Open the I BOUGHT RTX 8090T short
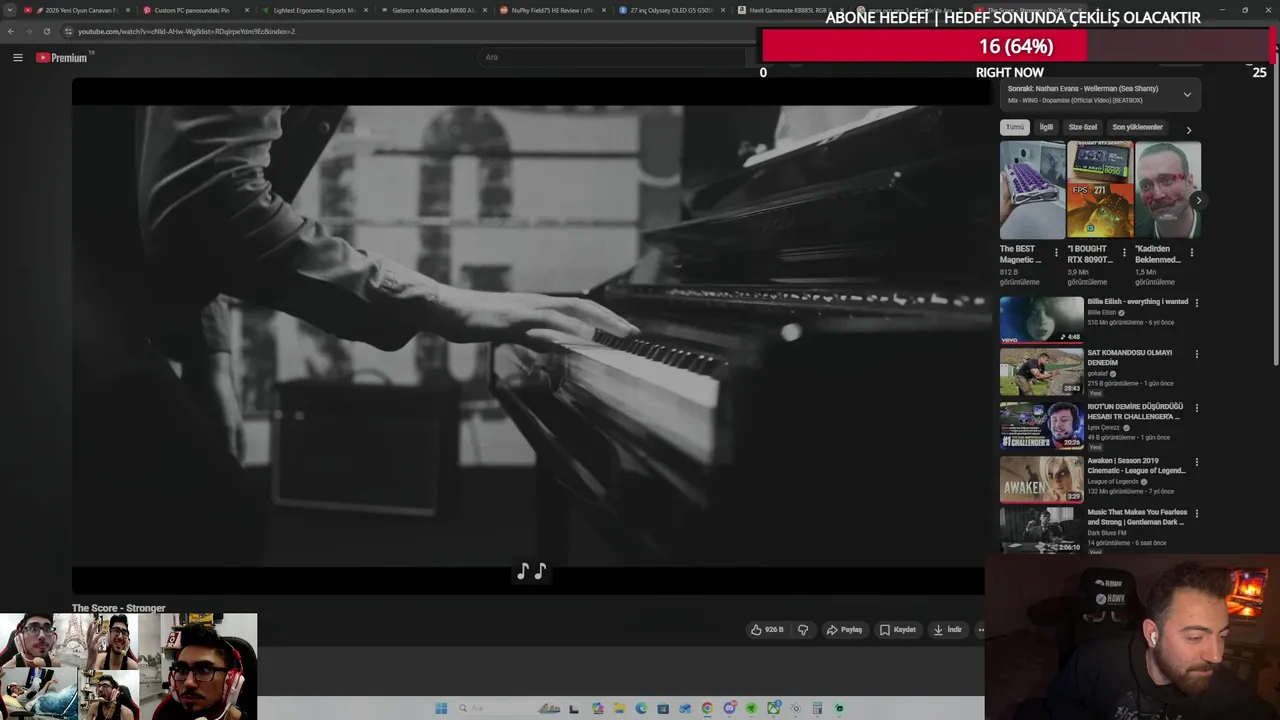The height and width of the screenshot is (720, 1280). 1100,189
